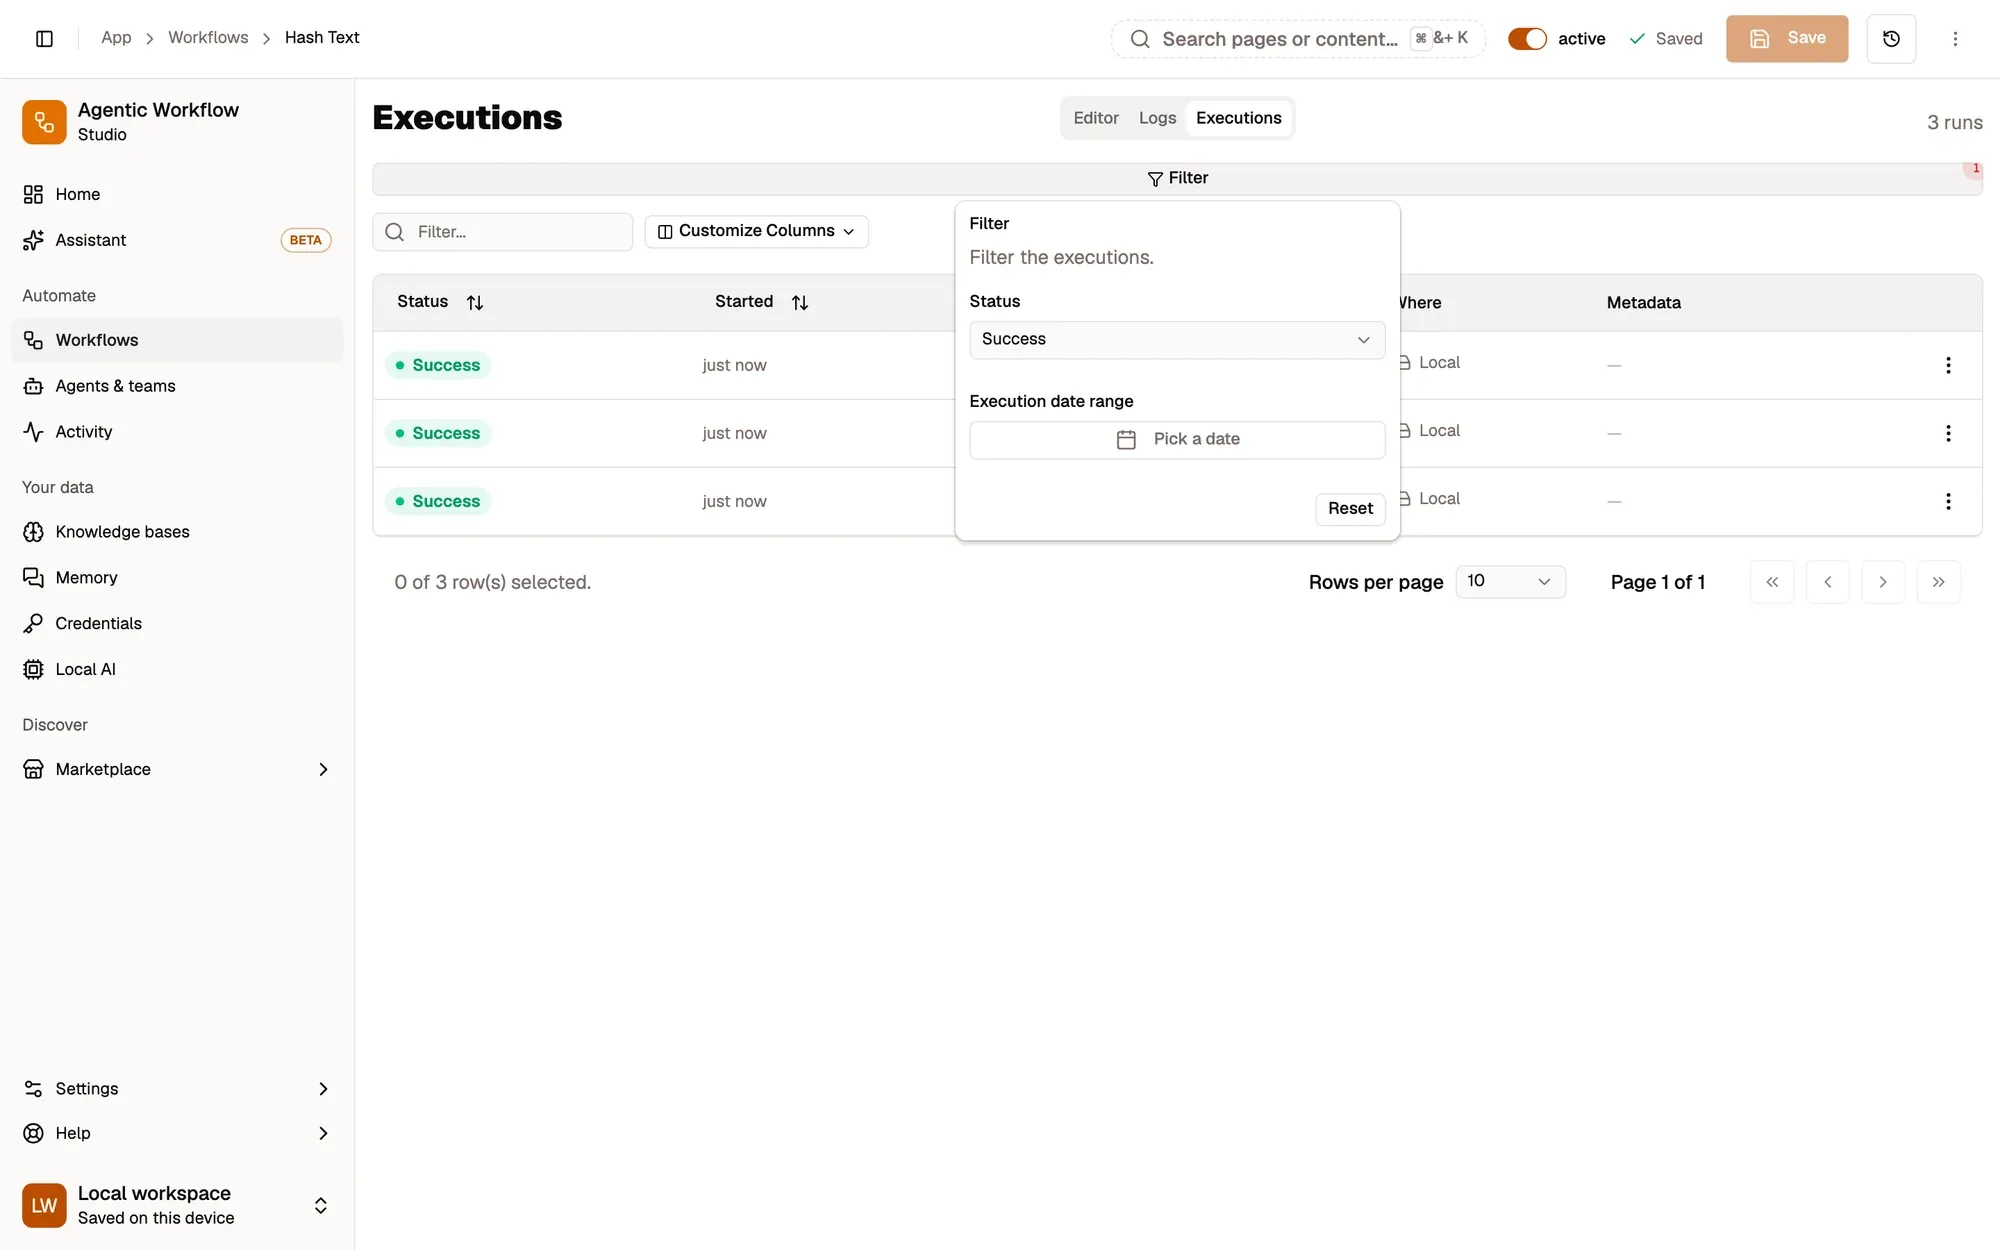Open the top-right more options menu
The height and width of the screenshot is (1250, 2000).
coord(1955,38)
